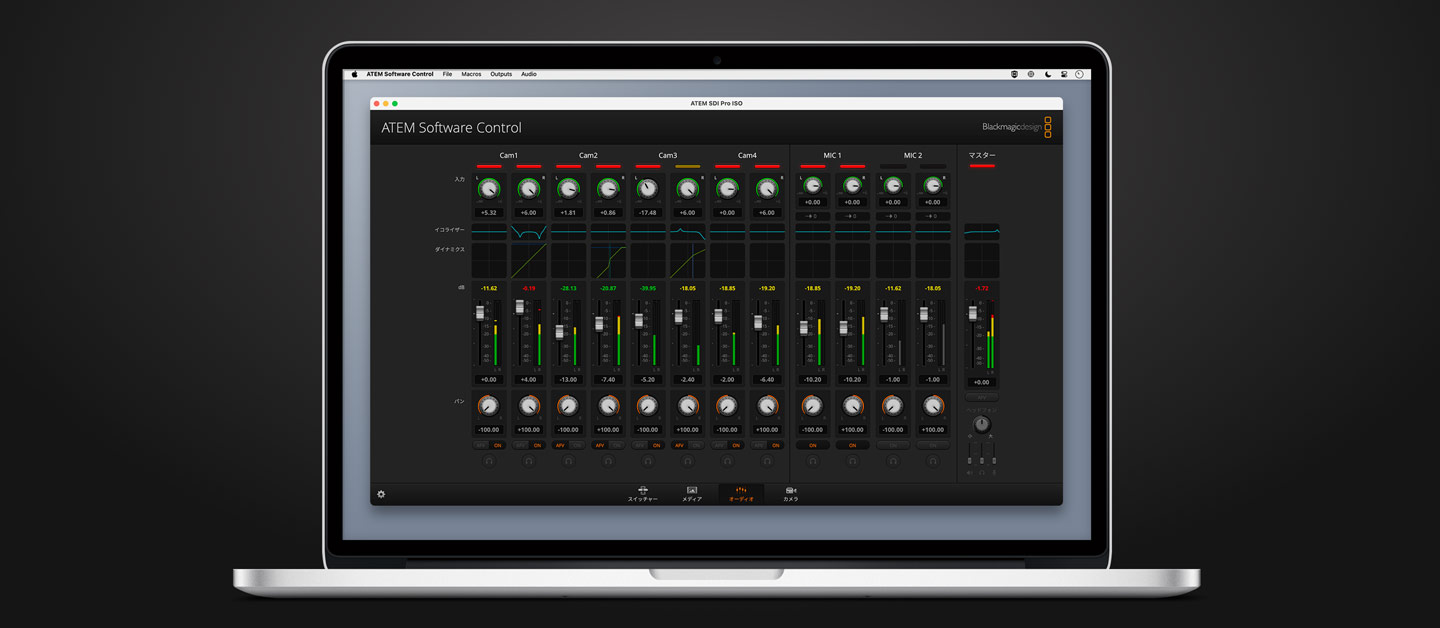Open the settings gear in bottom-left corner

pyautogui.click(x=381, y=494)
